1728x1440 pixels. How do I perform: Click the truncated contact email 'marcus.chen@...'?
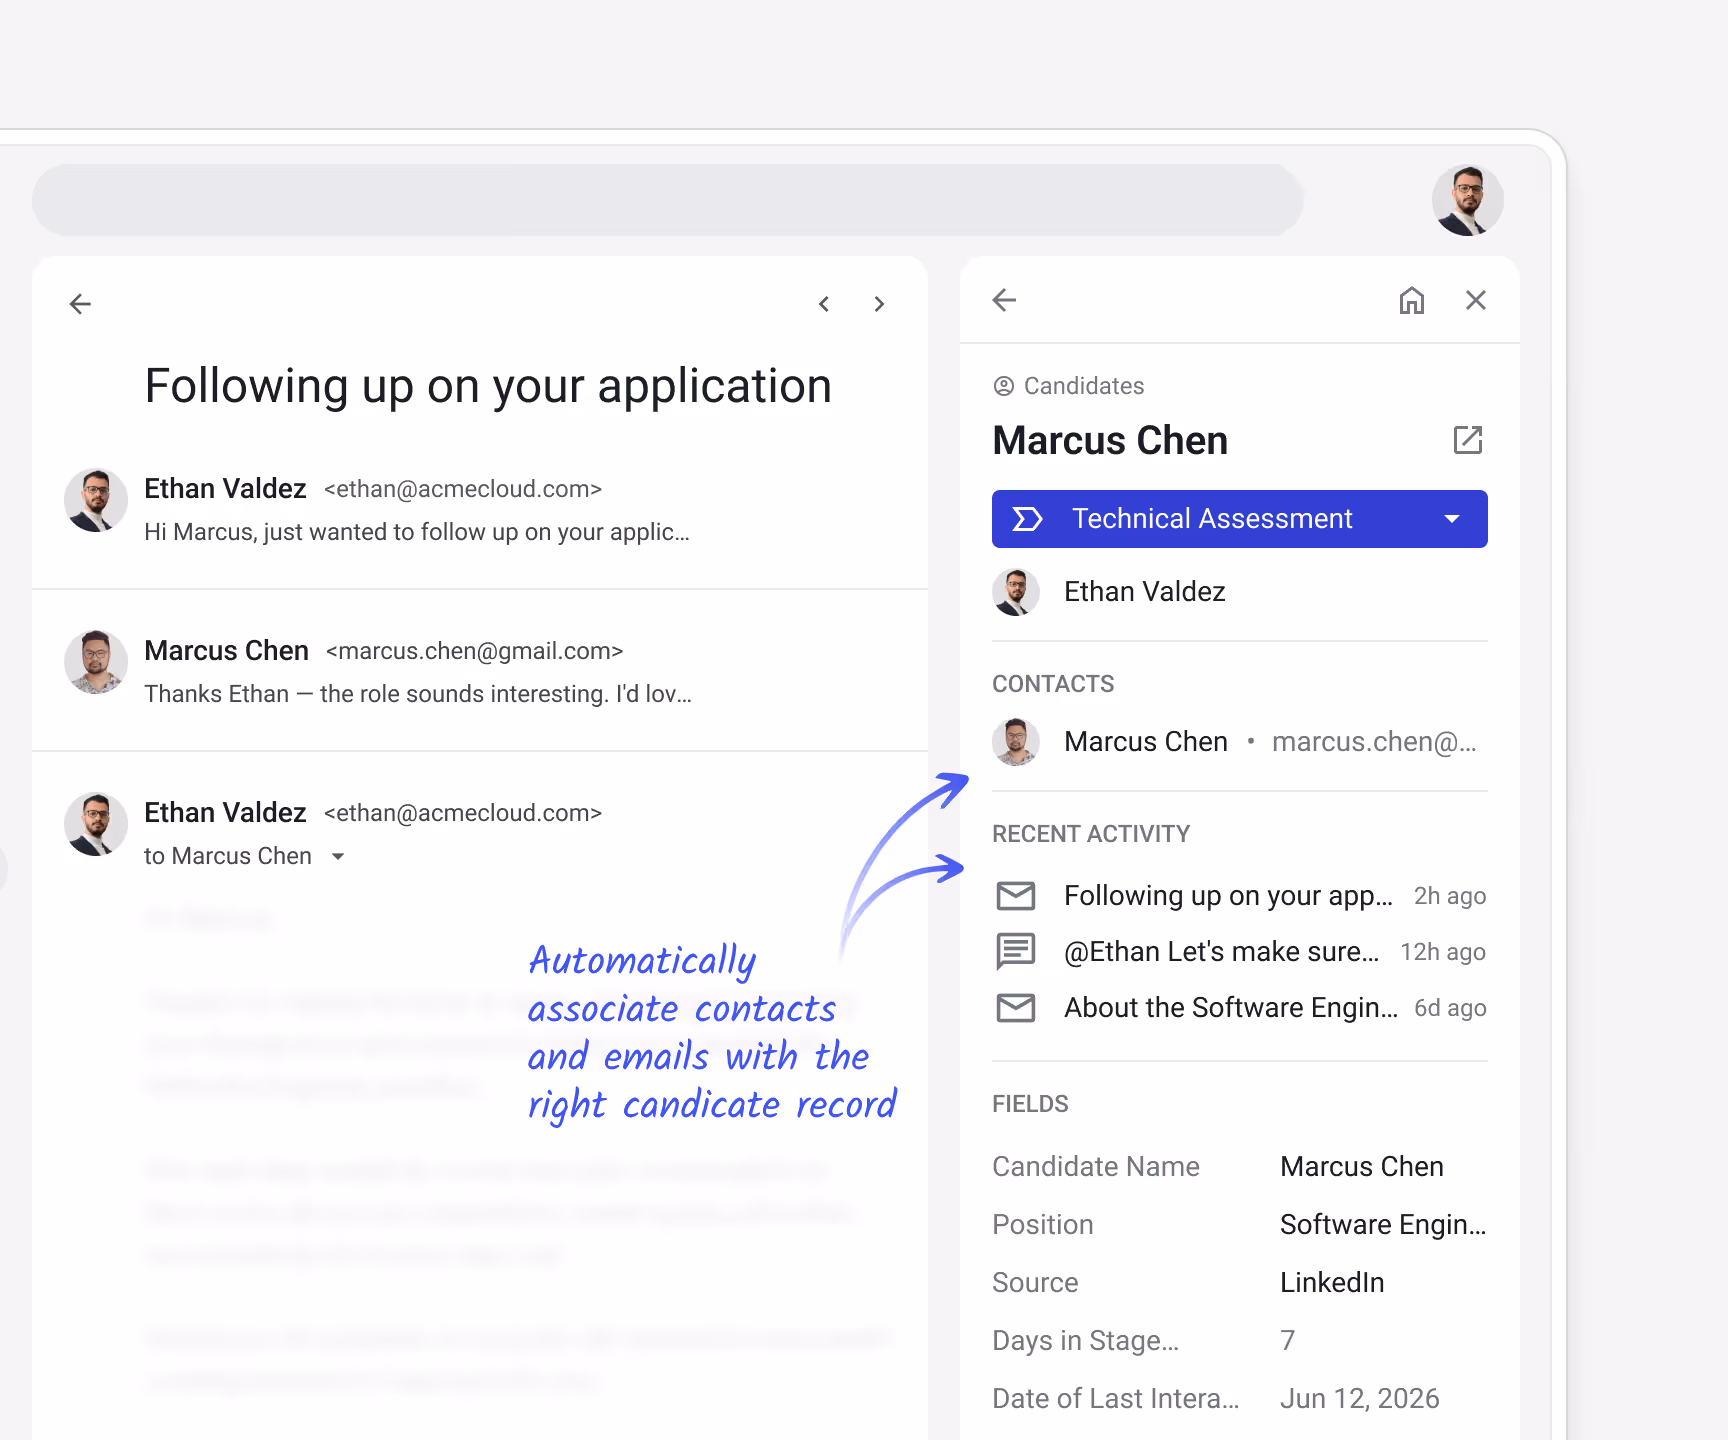click(1374, 742)
